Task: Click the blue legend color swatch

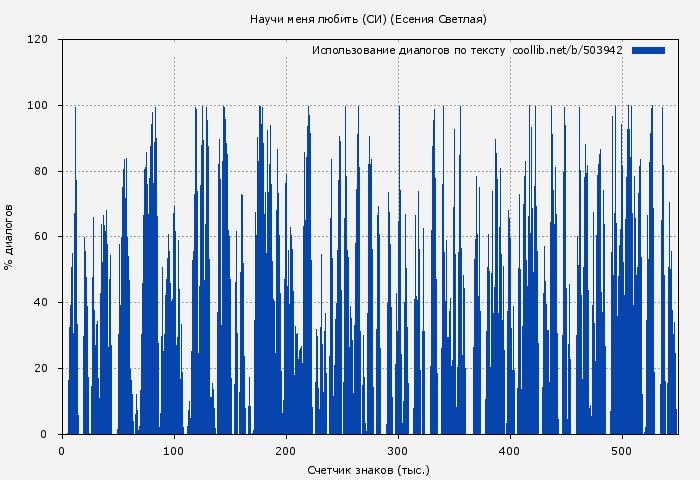Action: coord(648,50)
